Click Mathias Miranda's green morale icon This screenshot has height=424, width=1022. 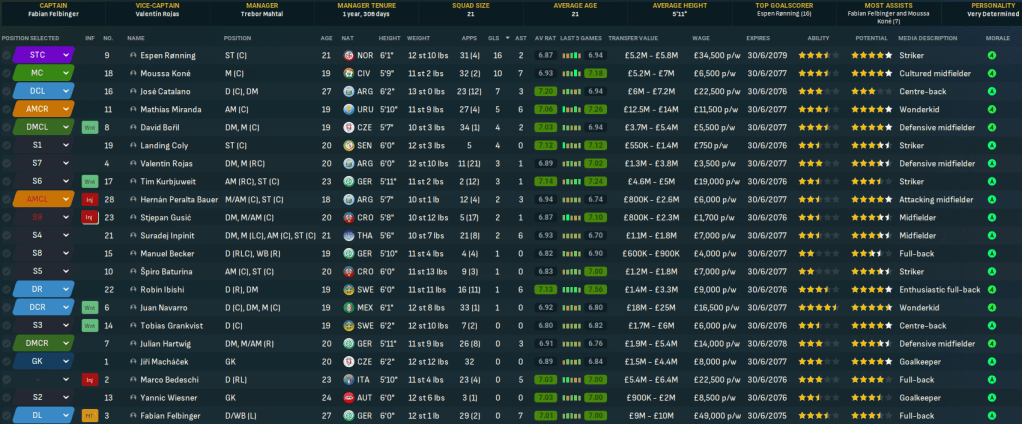click(991, 109)
